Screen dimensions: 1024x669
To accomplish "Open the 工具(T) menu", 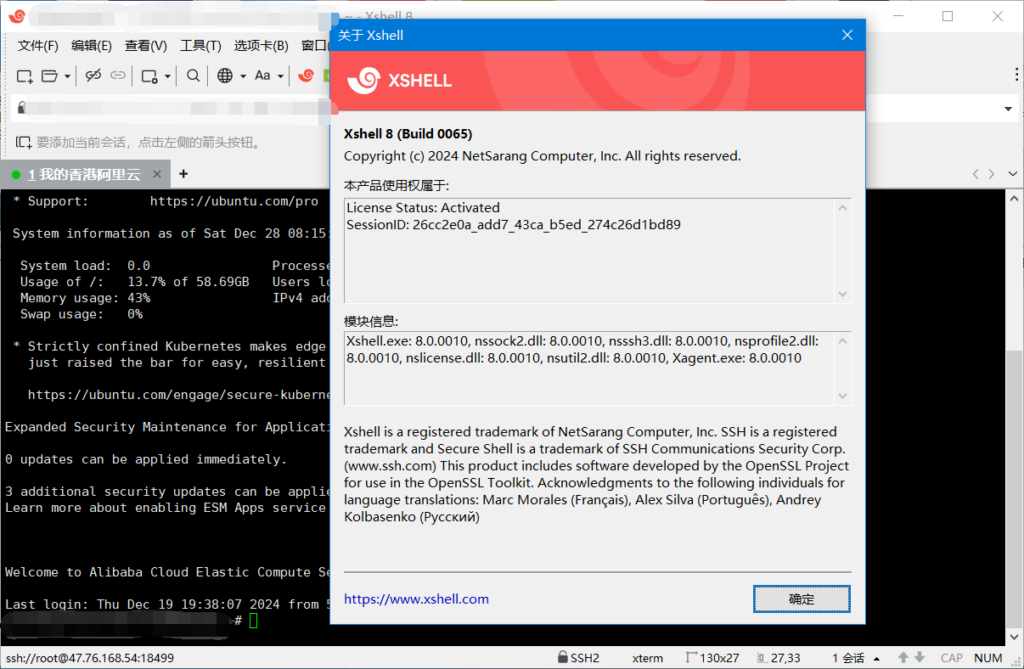I will coord(200,46).
